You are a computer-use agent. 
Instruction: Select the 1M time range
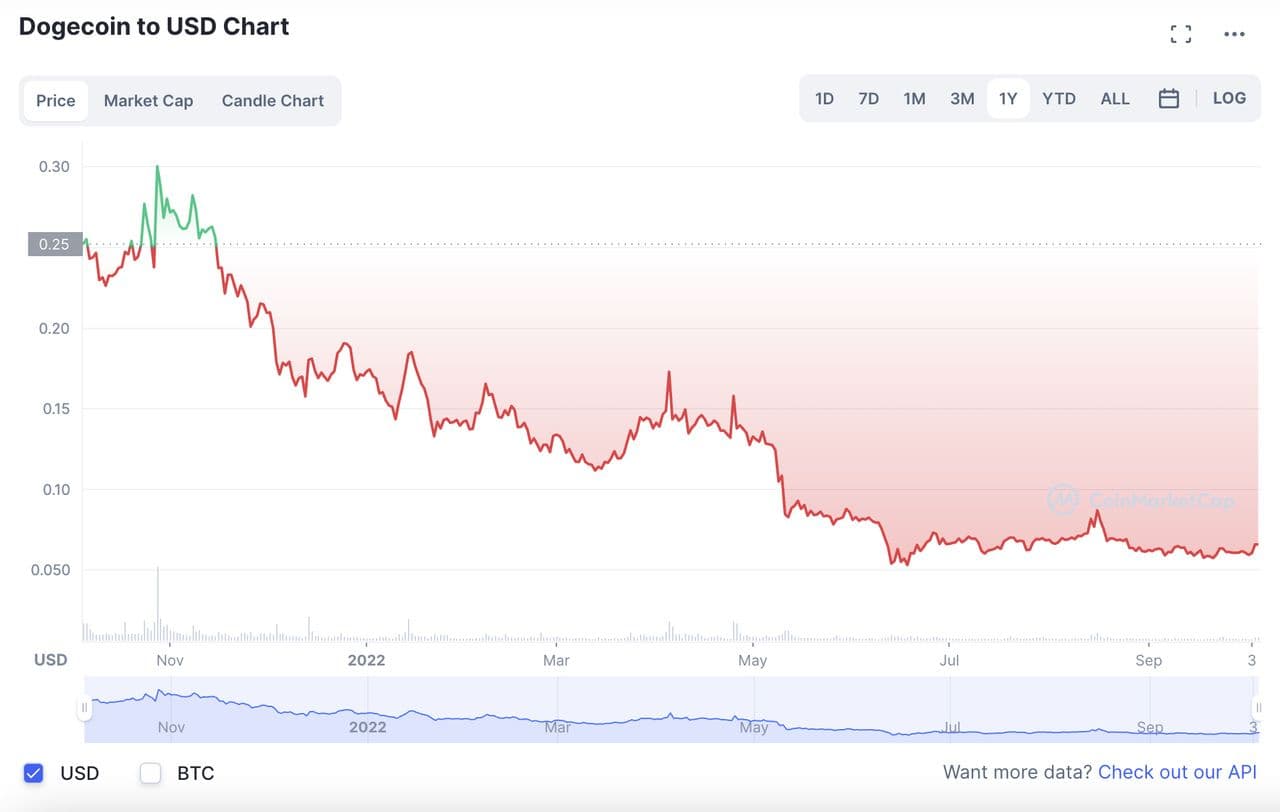coord(914,99)
